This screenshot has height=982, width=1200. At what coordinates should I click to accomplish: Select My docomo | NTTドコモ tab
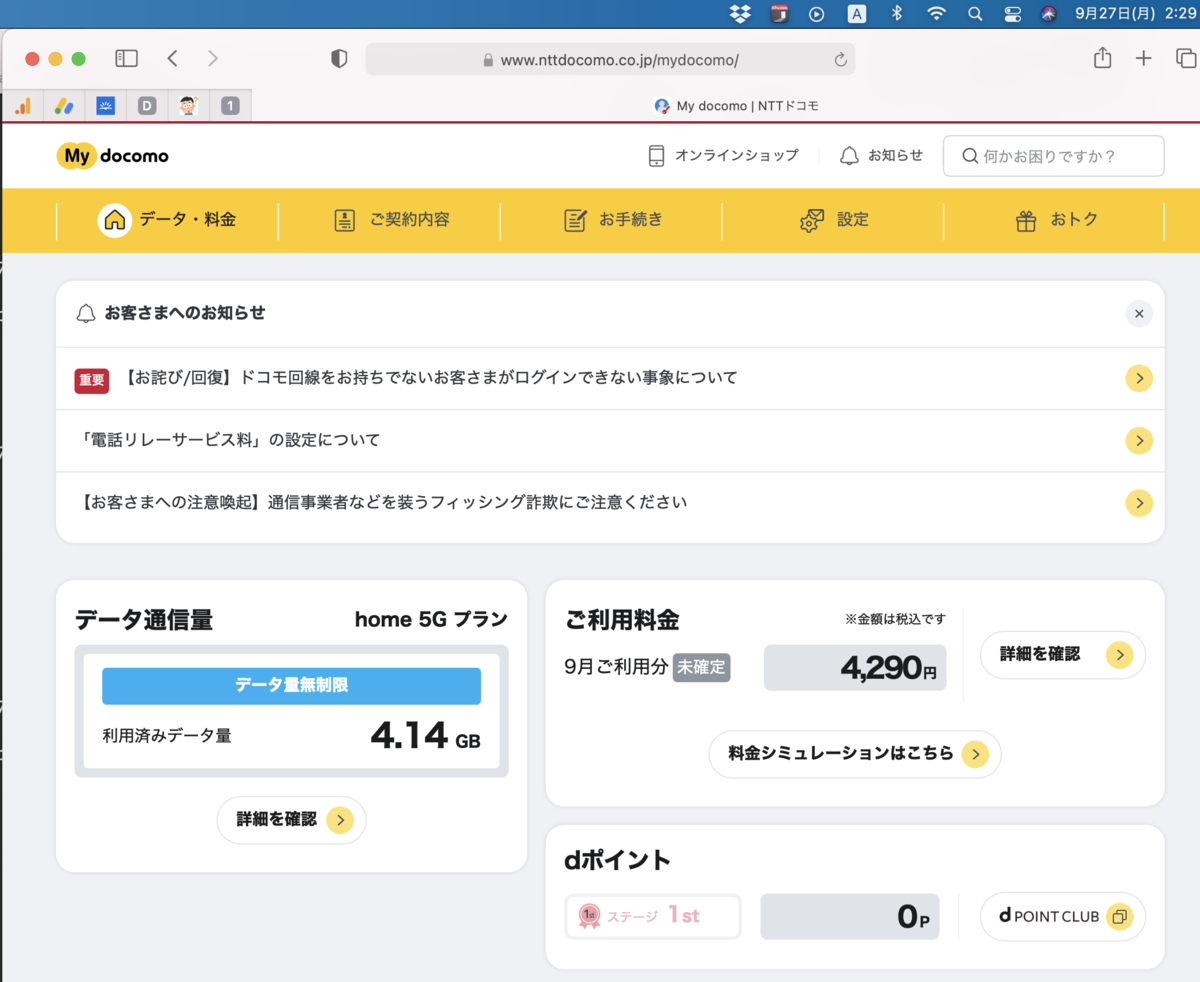pos(736,105)
